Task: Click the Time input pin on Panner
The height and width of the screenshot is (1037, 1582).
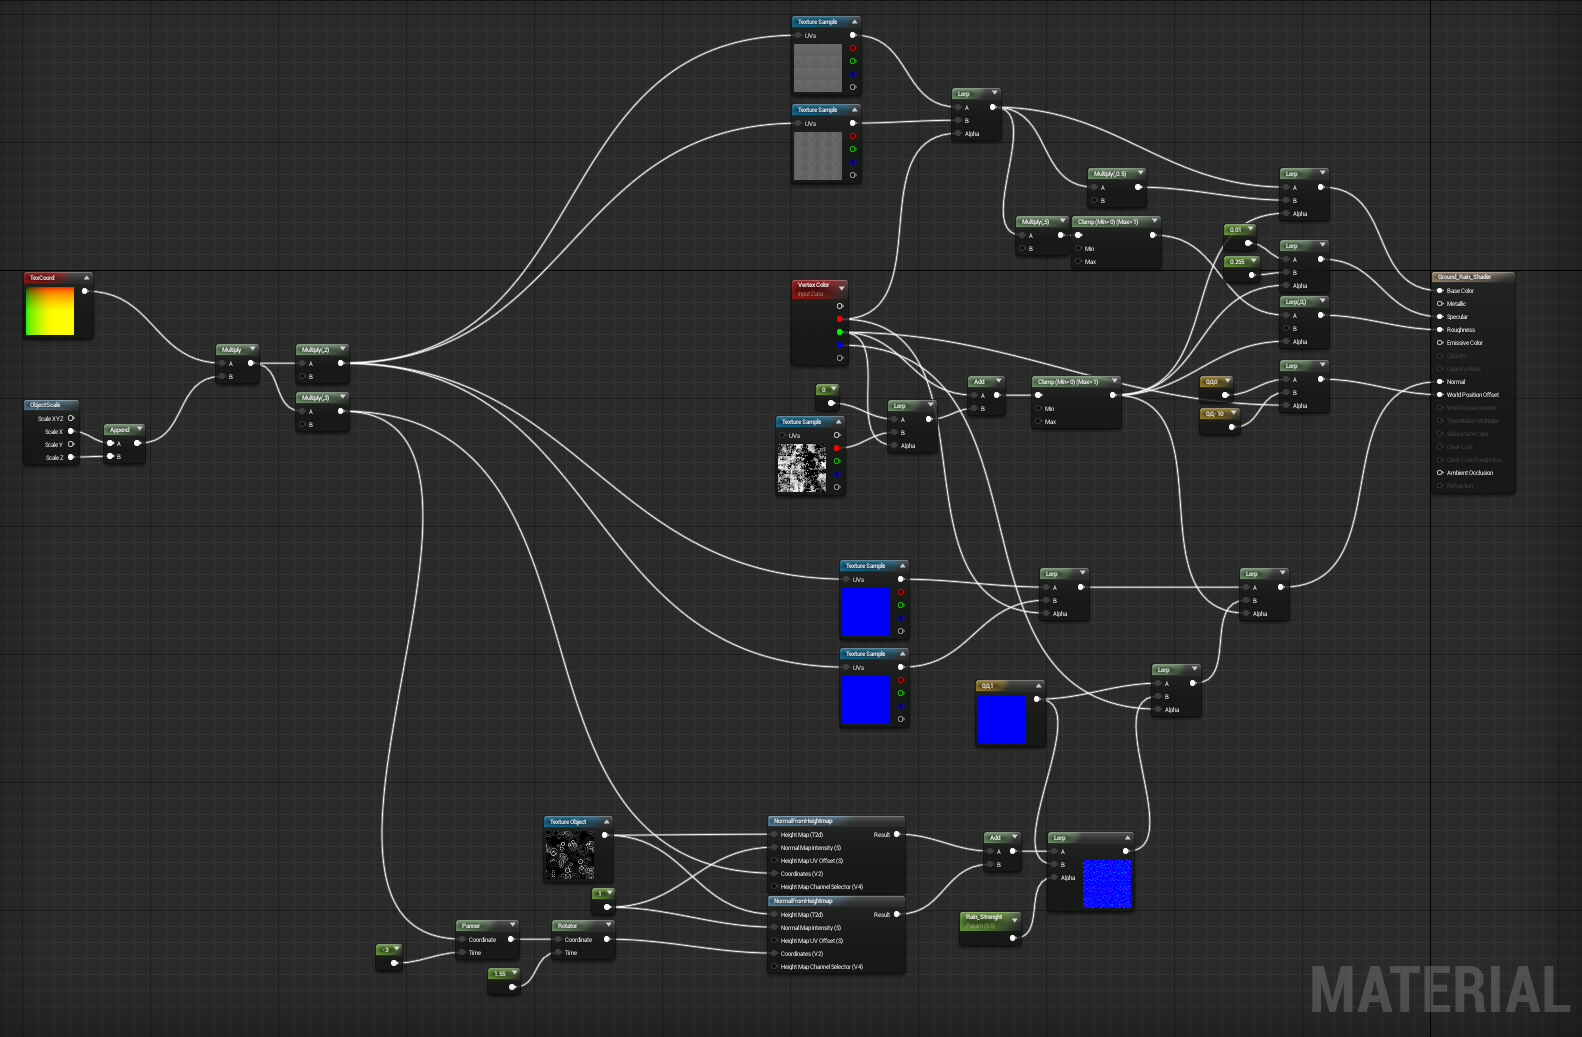Action: click(x=462, y=953)
